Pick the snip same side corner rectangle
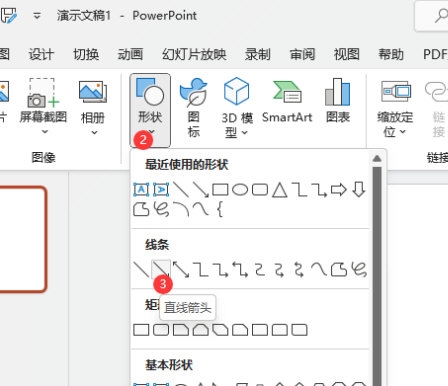Image resolution: width=448 pixels, height=386 pixels. click(201, 330)
